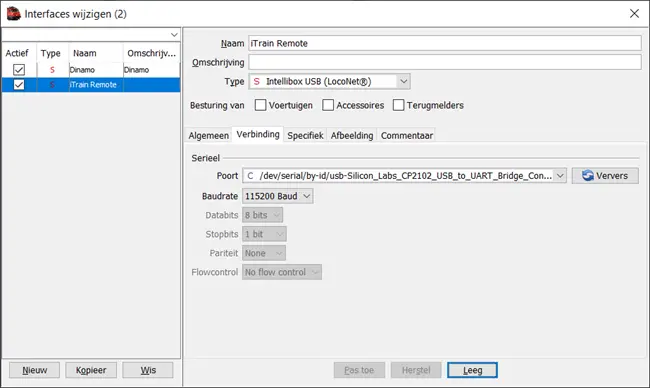Click the Leeg button
Viewport: 650px width, 388px height.
pyautogui.click(x=472, y=370)
